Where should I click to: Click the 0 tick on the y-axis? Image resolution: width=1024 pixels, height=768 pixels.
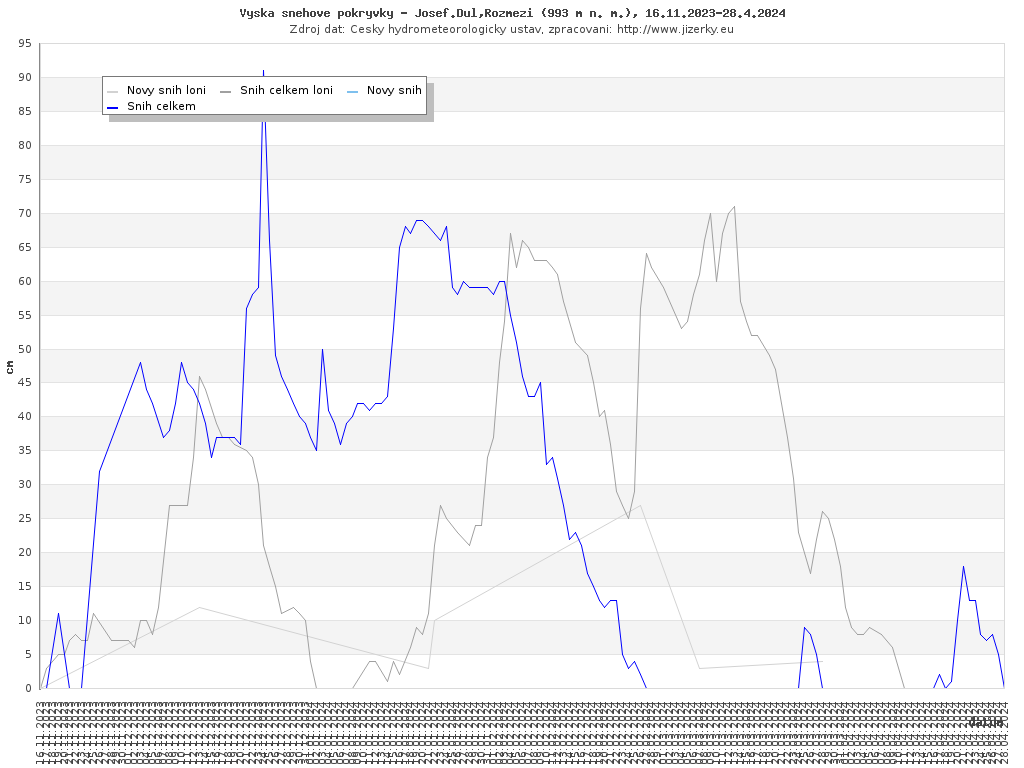coord(29,689)
